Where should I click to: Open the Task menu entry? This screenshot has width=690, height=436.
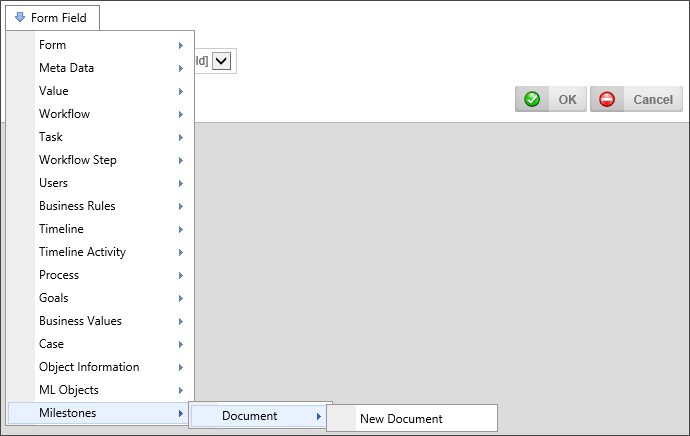pos(51,137)
